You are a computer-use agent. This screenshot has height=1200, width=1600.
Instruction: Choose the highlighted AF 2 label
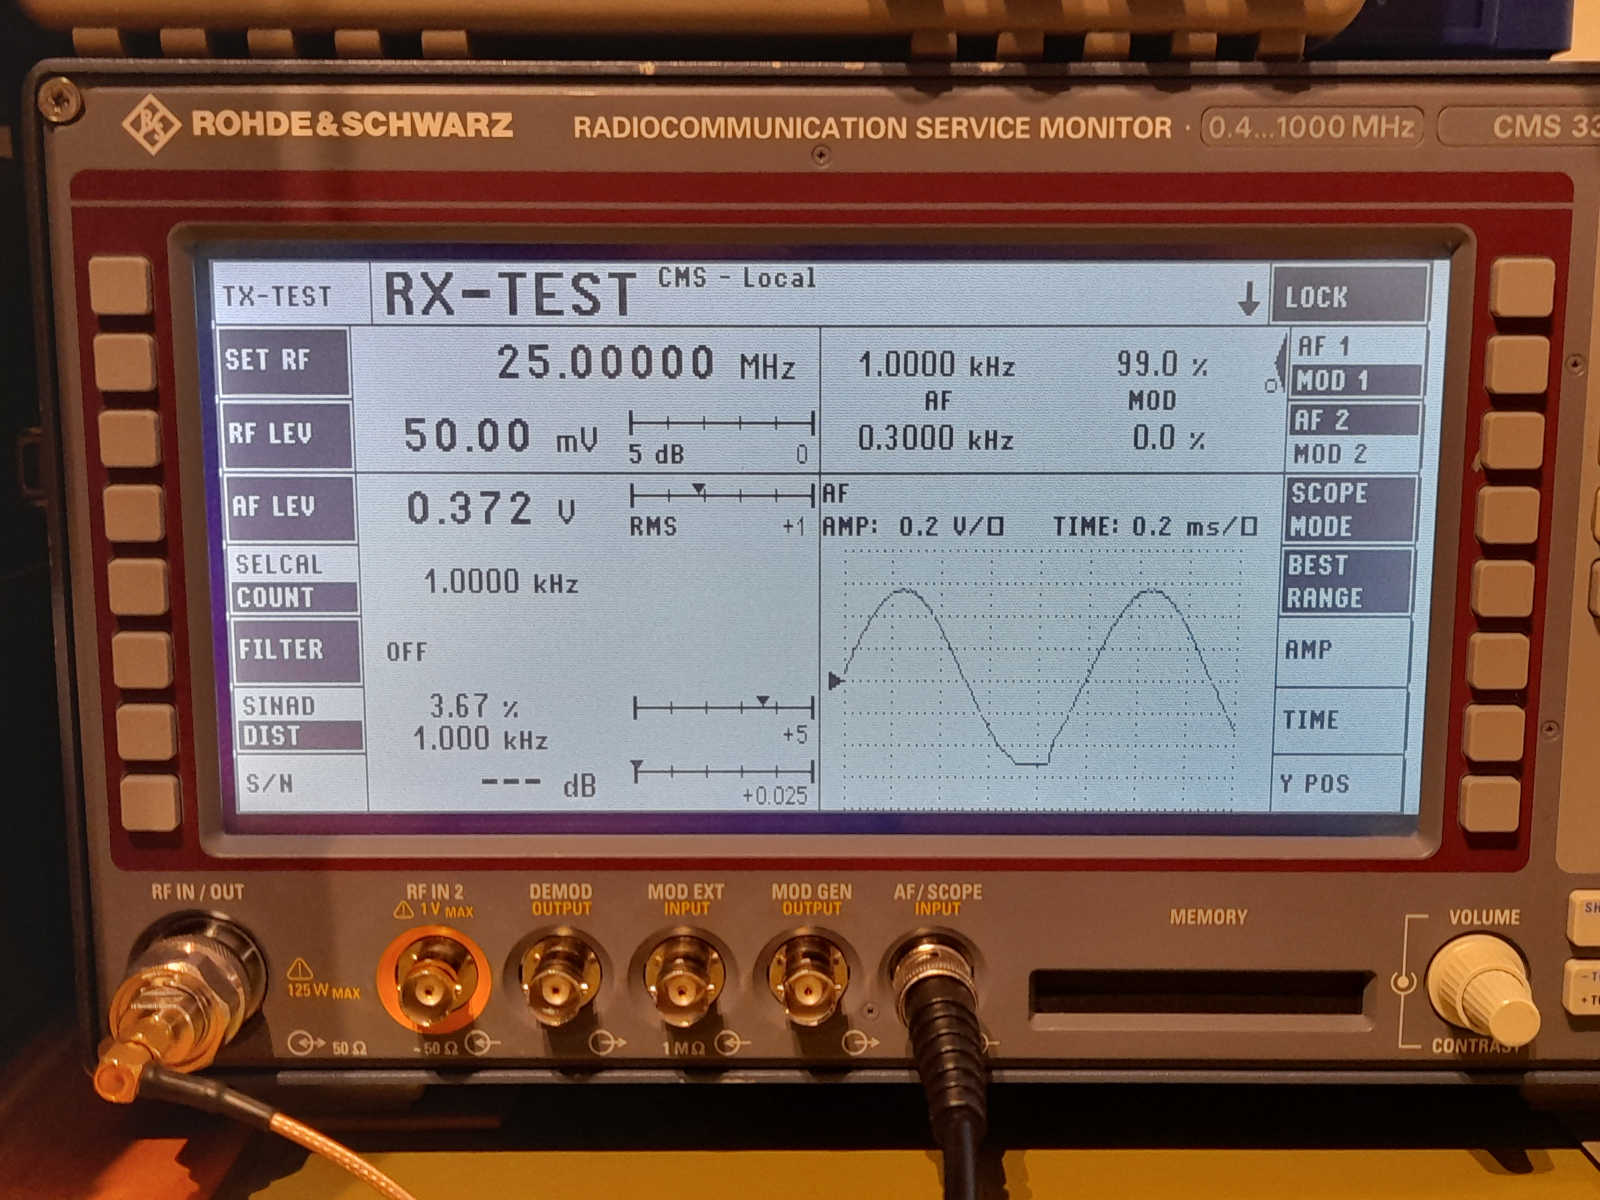click(x=1353, y=419)
